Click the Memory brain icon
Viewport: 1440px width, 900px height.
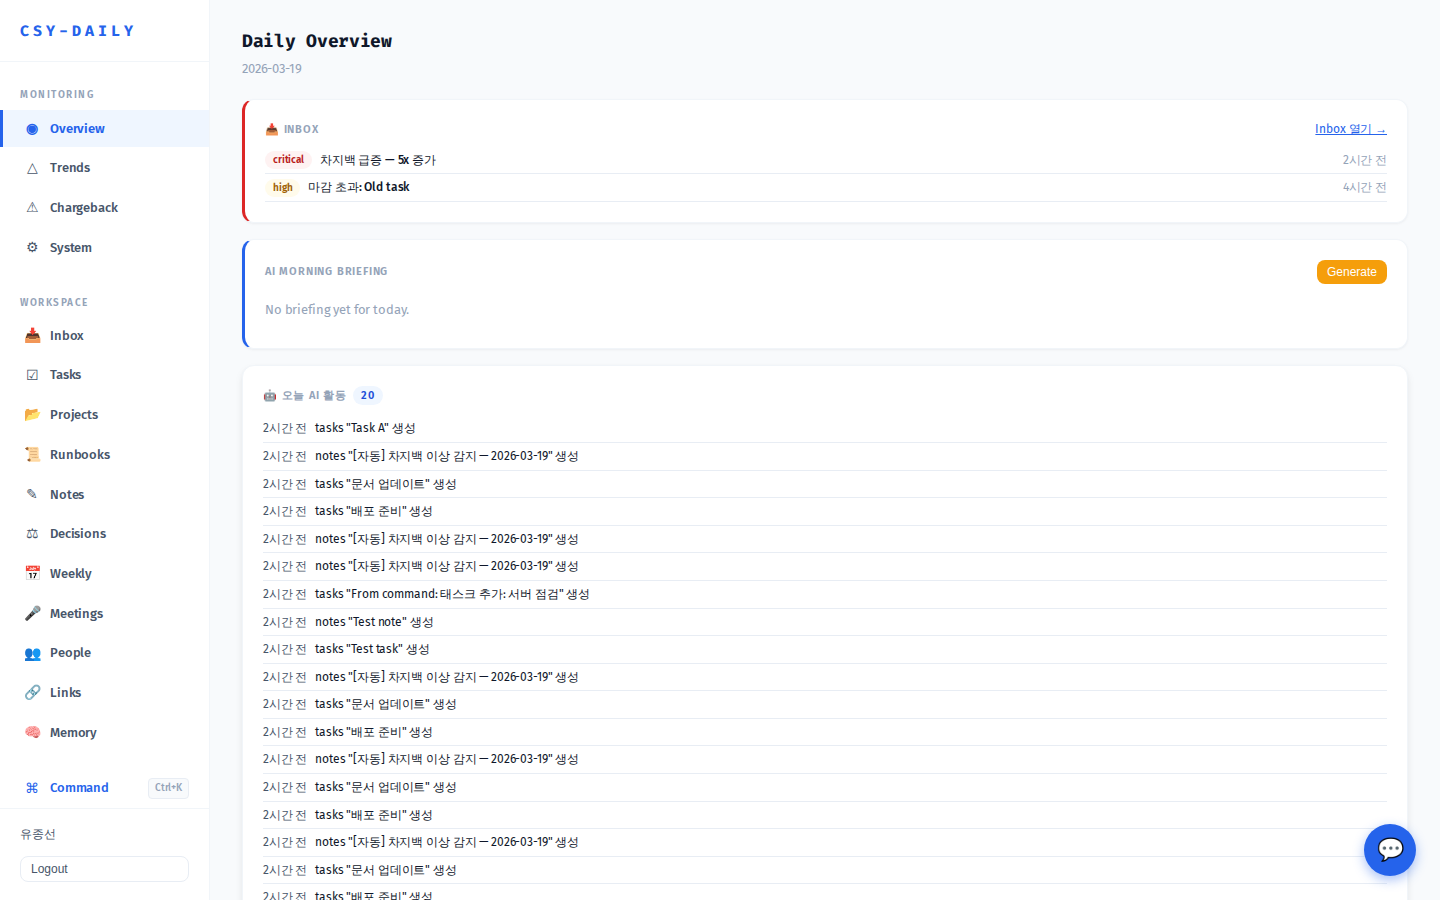pyautogui.click(x=32, y=733)
